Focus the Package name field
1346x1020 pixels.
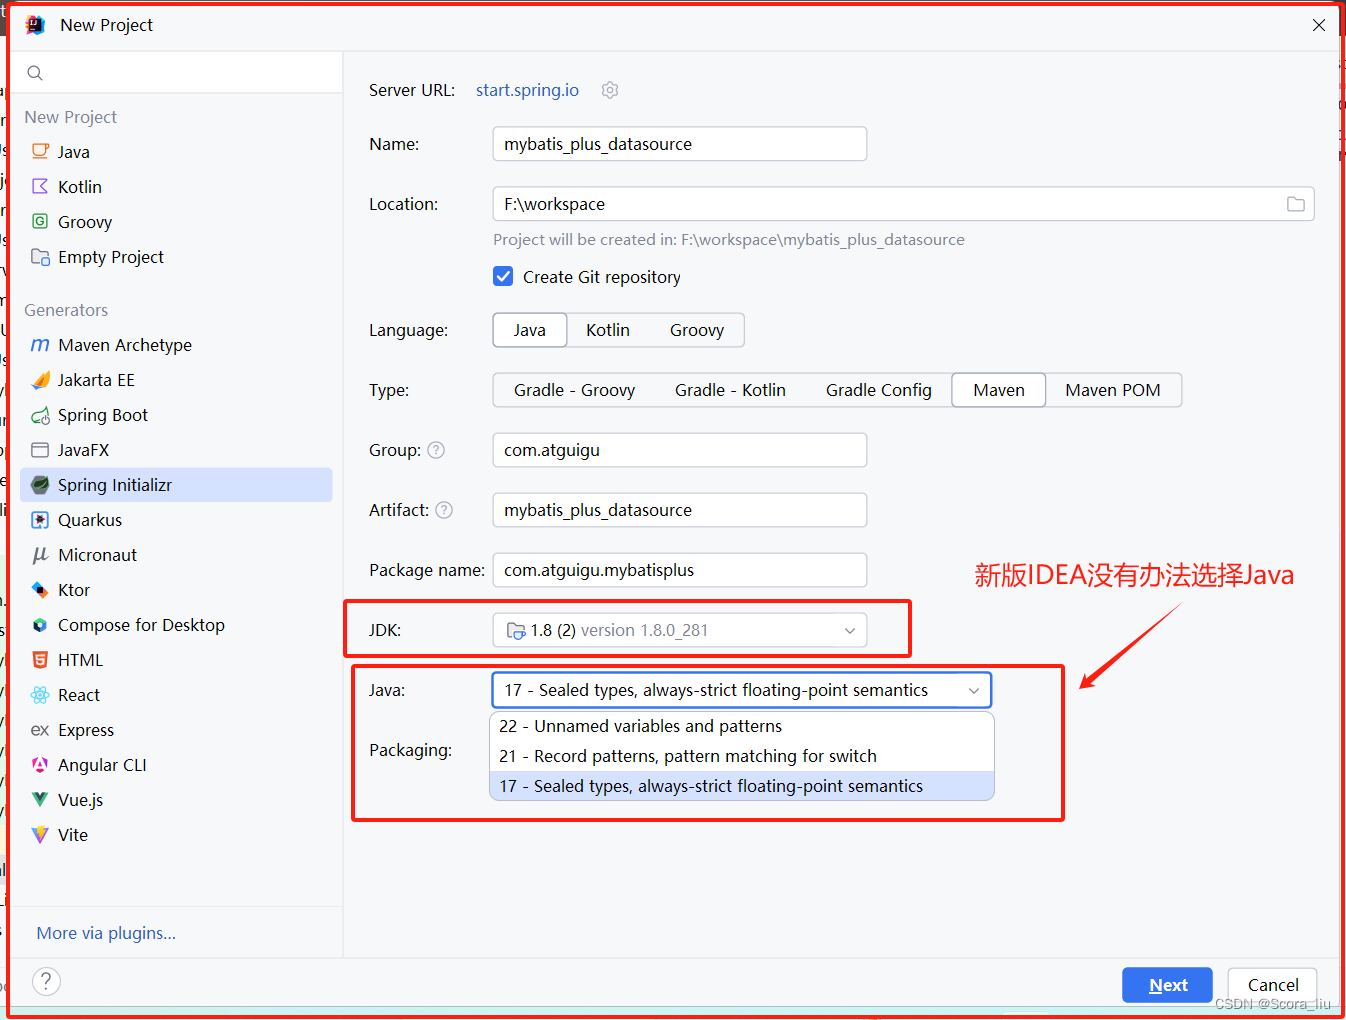point(680,570)
